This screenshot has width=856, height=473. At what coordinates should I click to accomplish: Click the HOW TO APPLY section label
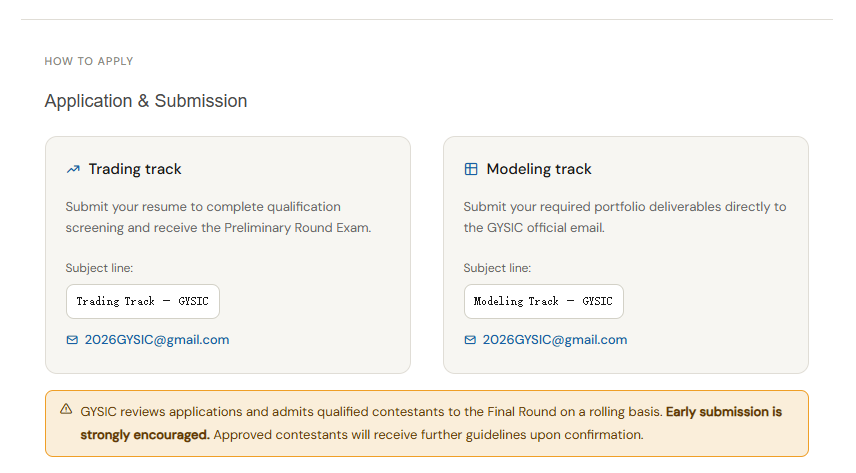tap(89, 61)
